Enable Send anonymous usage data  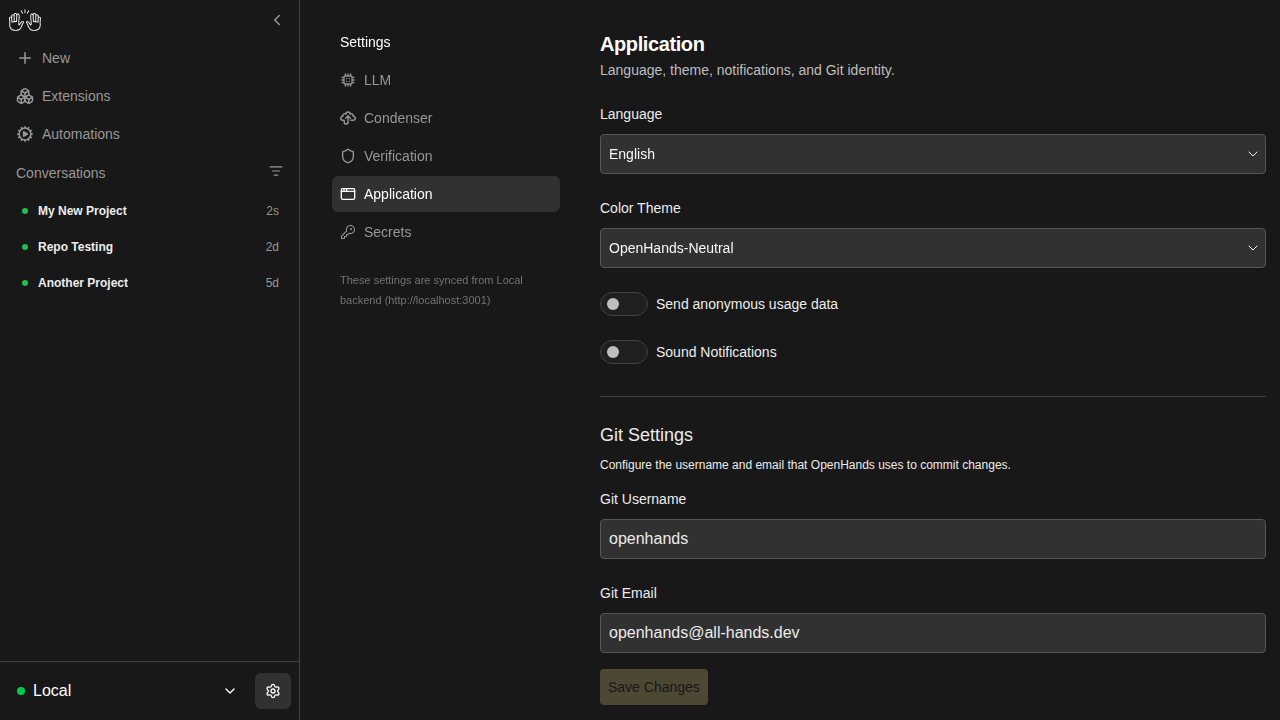624,304
